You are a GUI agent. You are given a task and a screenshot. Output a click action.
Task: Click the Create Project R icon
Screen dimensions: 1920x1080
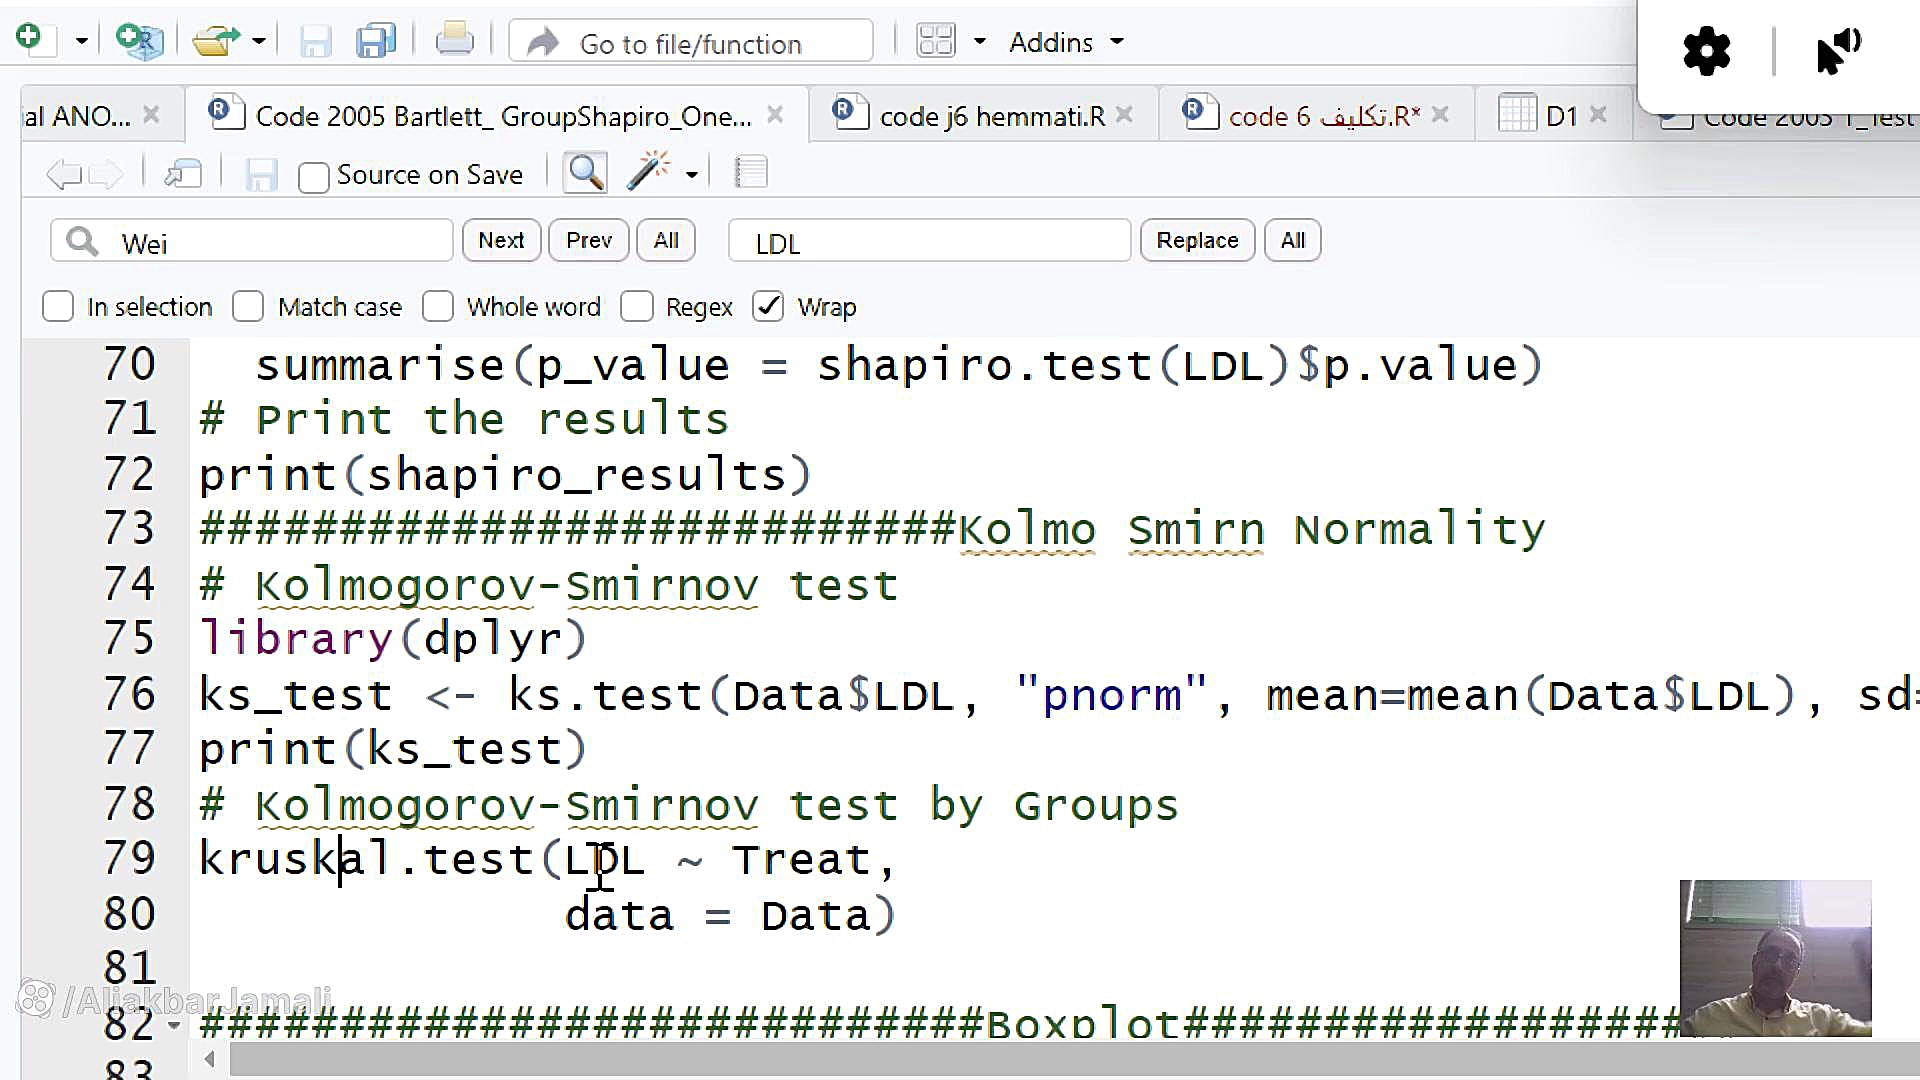coord(139,41)
